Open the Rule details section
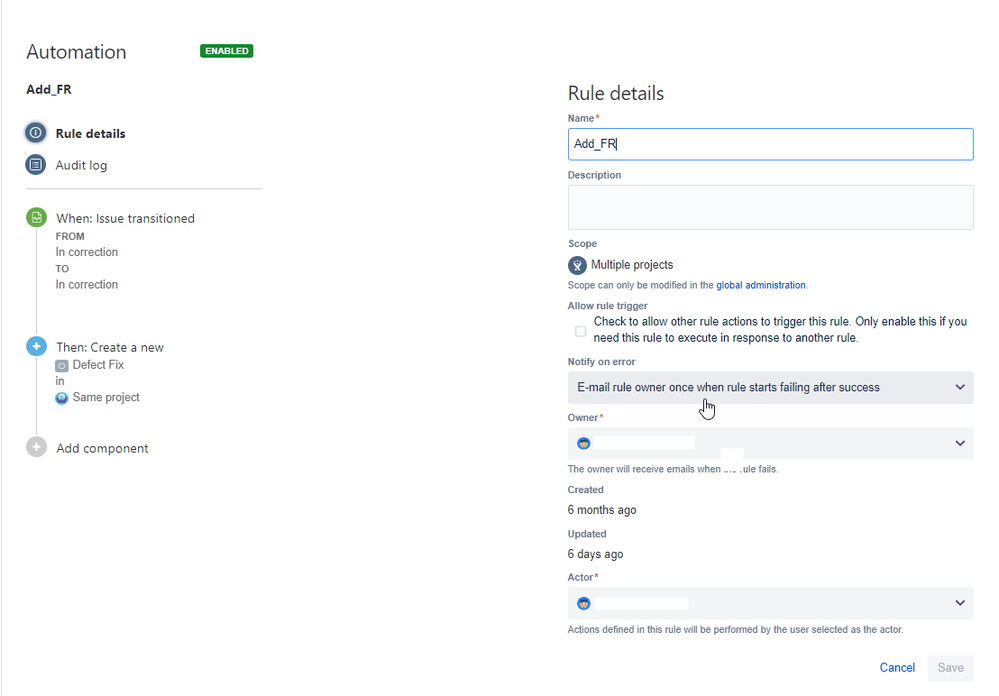 pos(90,134)
